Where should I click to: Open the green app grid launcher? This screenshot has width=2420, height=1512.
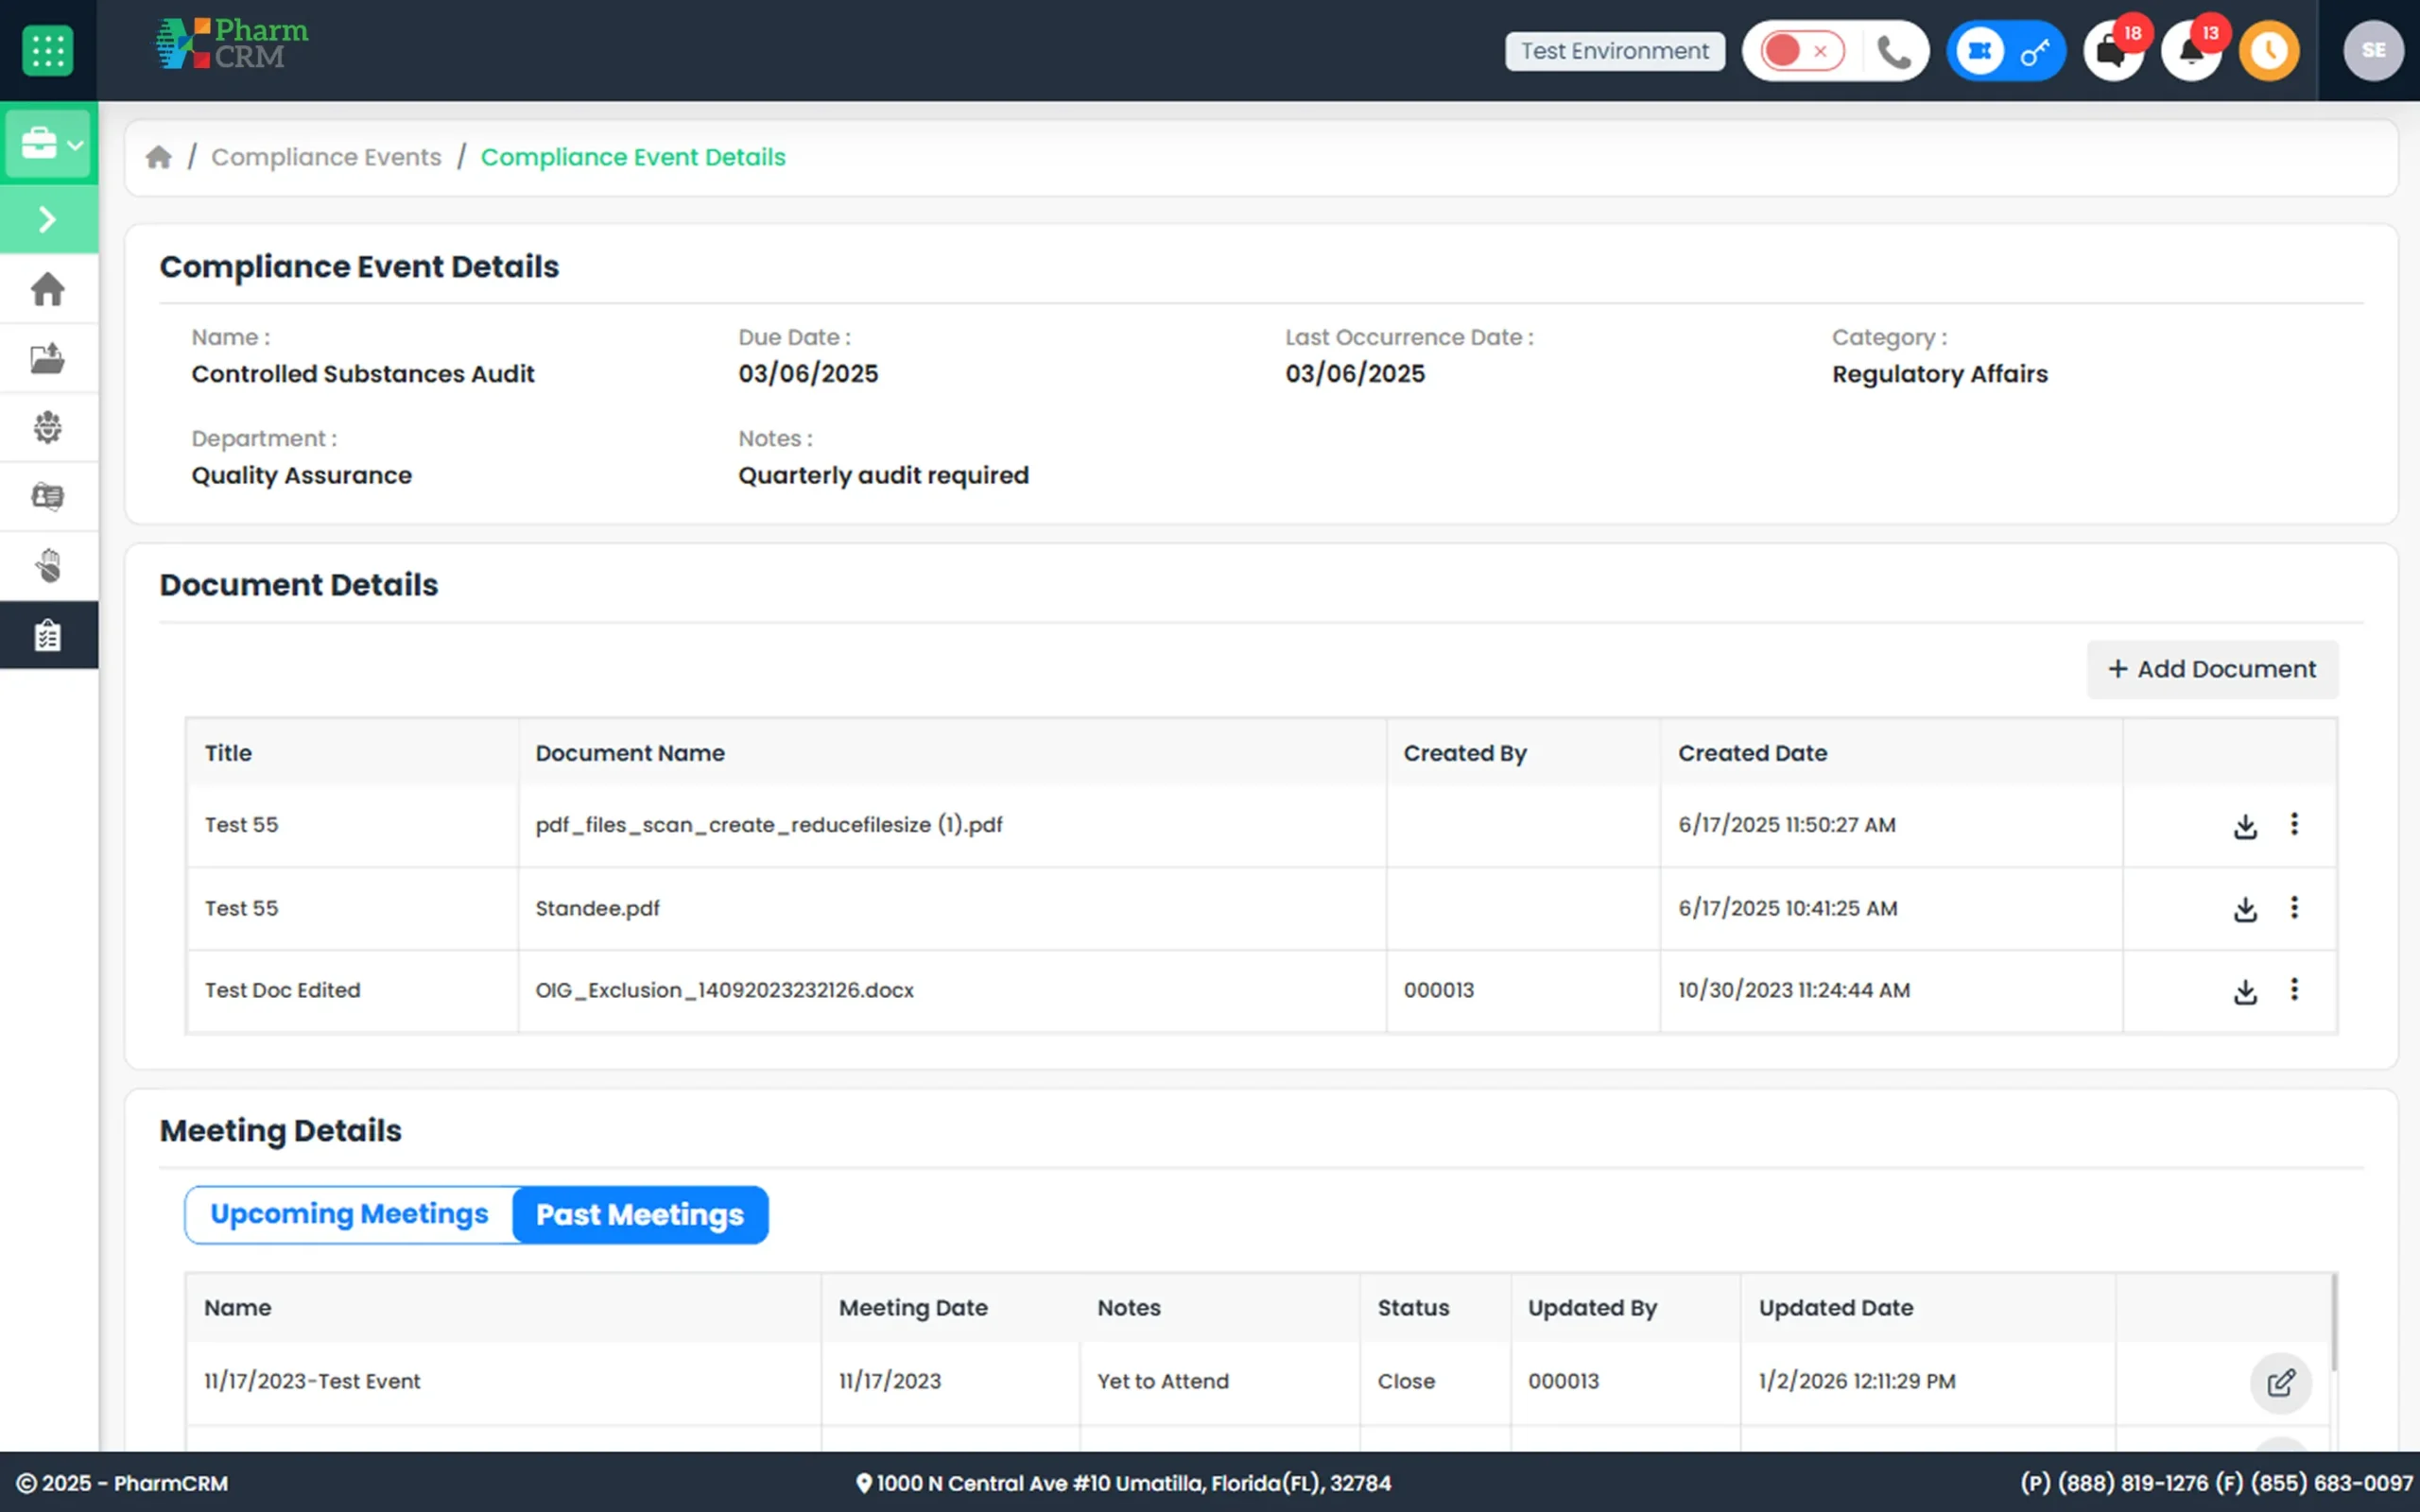(47, 50)
